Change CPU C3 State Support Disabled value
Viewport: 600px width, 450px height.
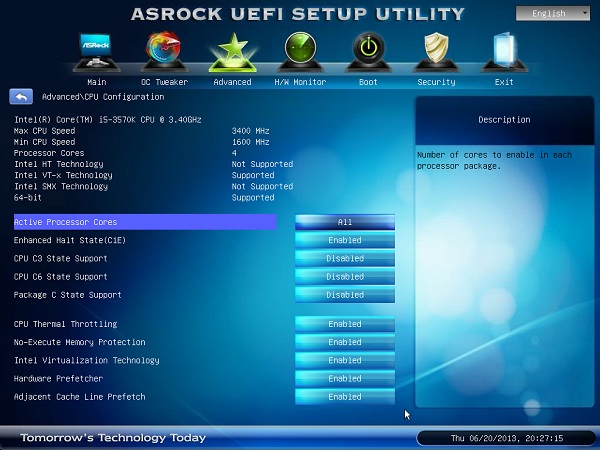345,258
